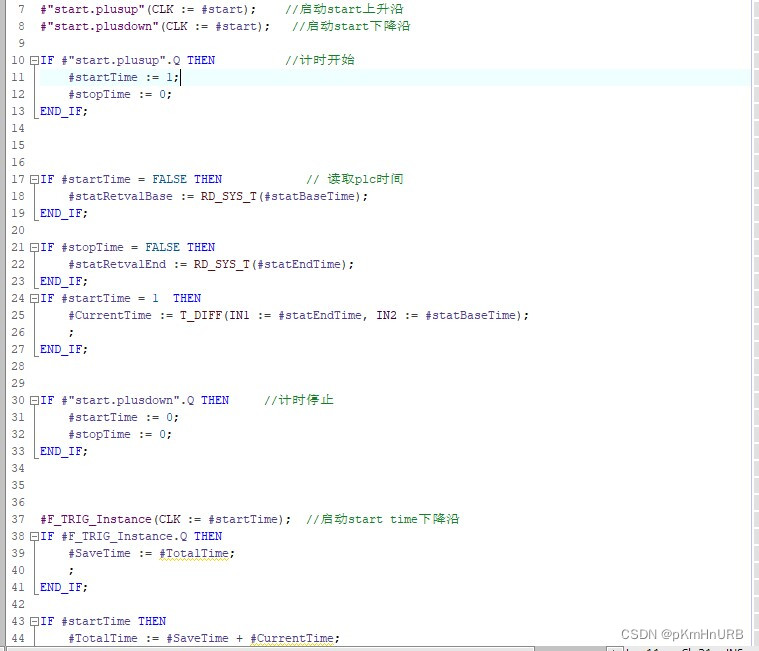Image resolution: width=759 pixels, height=651 pixels.
Task: Click 'IF #stopTime = FALSE THEN' statement
Action: [x=127, y=247]
